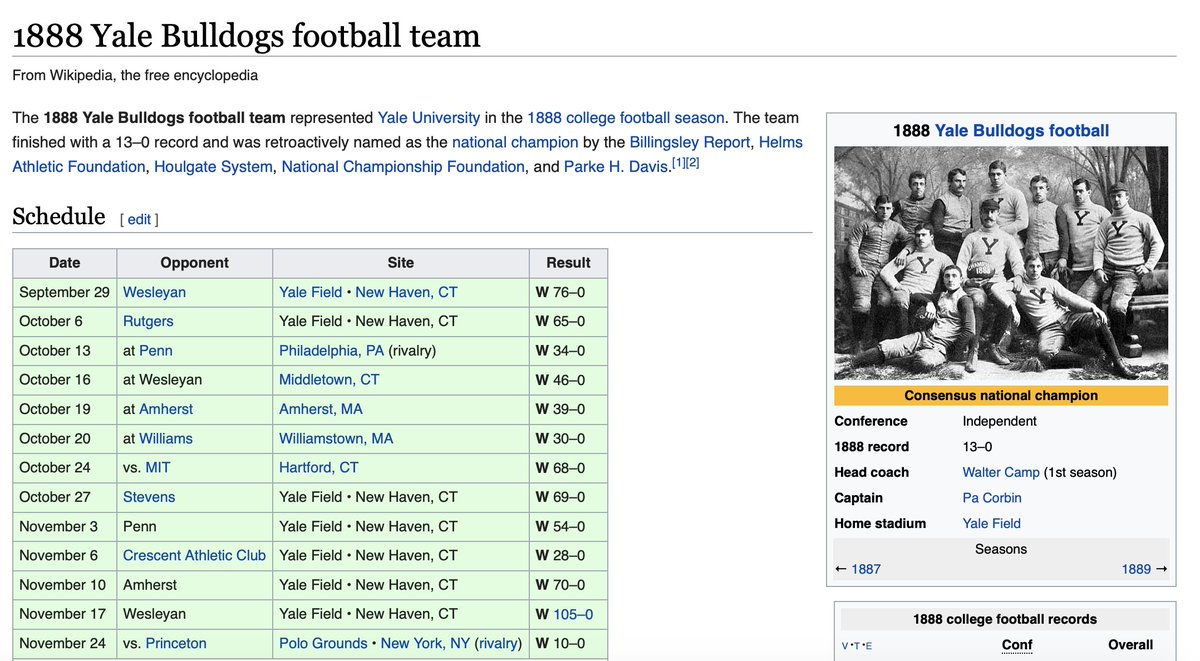
Task: Select the 'W 10–0' result cell
Action: [x=569, y=643]
